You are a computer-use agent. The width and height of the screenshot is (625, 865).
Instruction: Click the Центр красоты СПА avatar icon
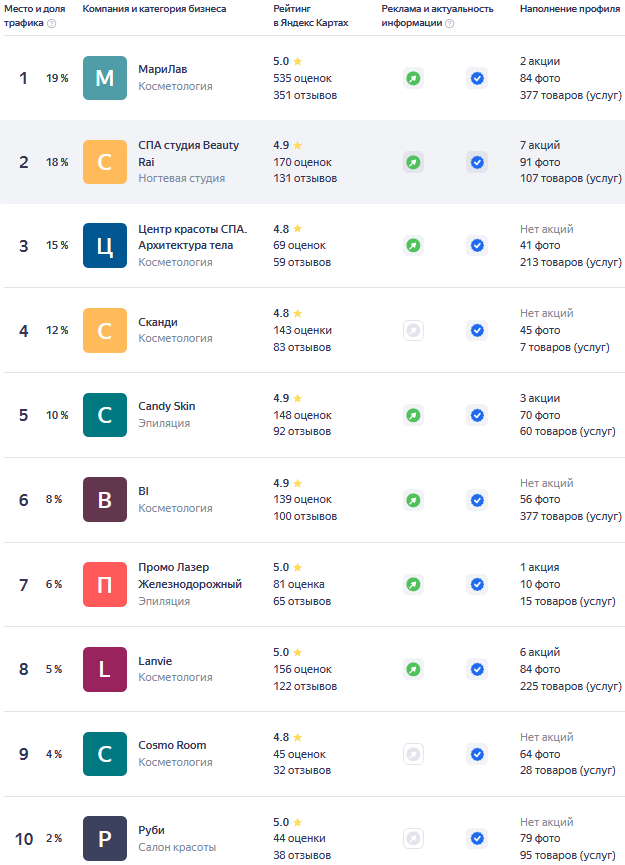pos(105,245)
